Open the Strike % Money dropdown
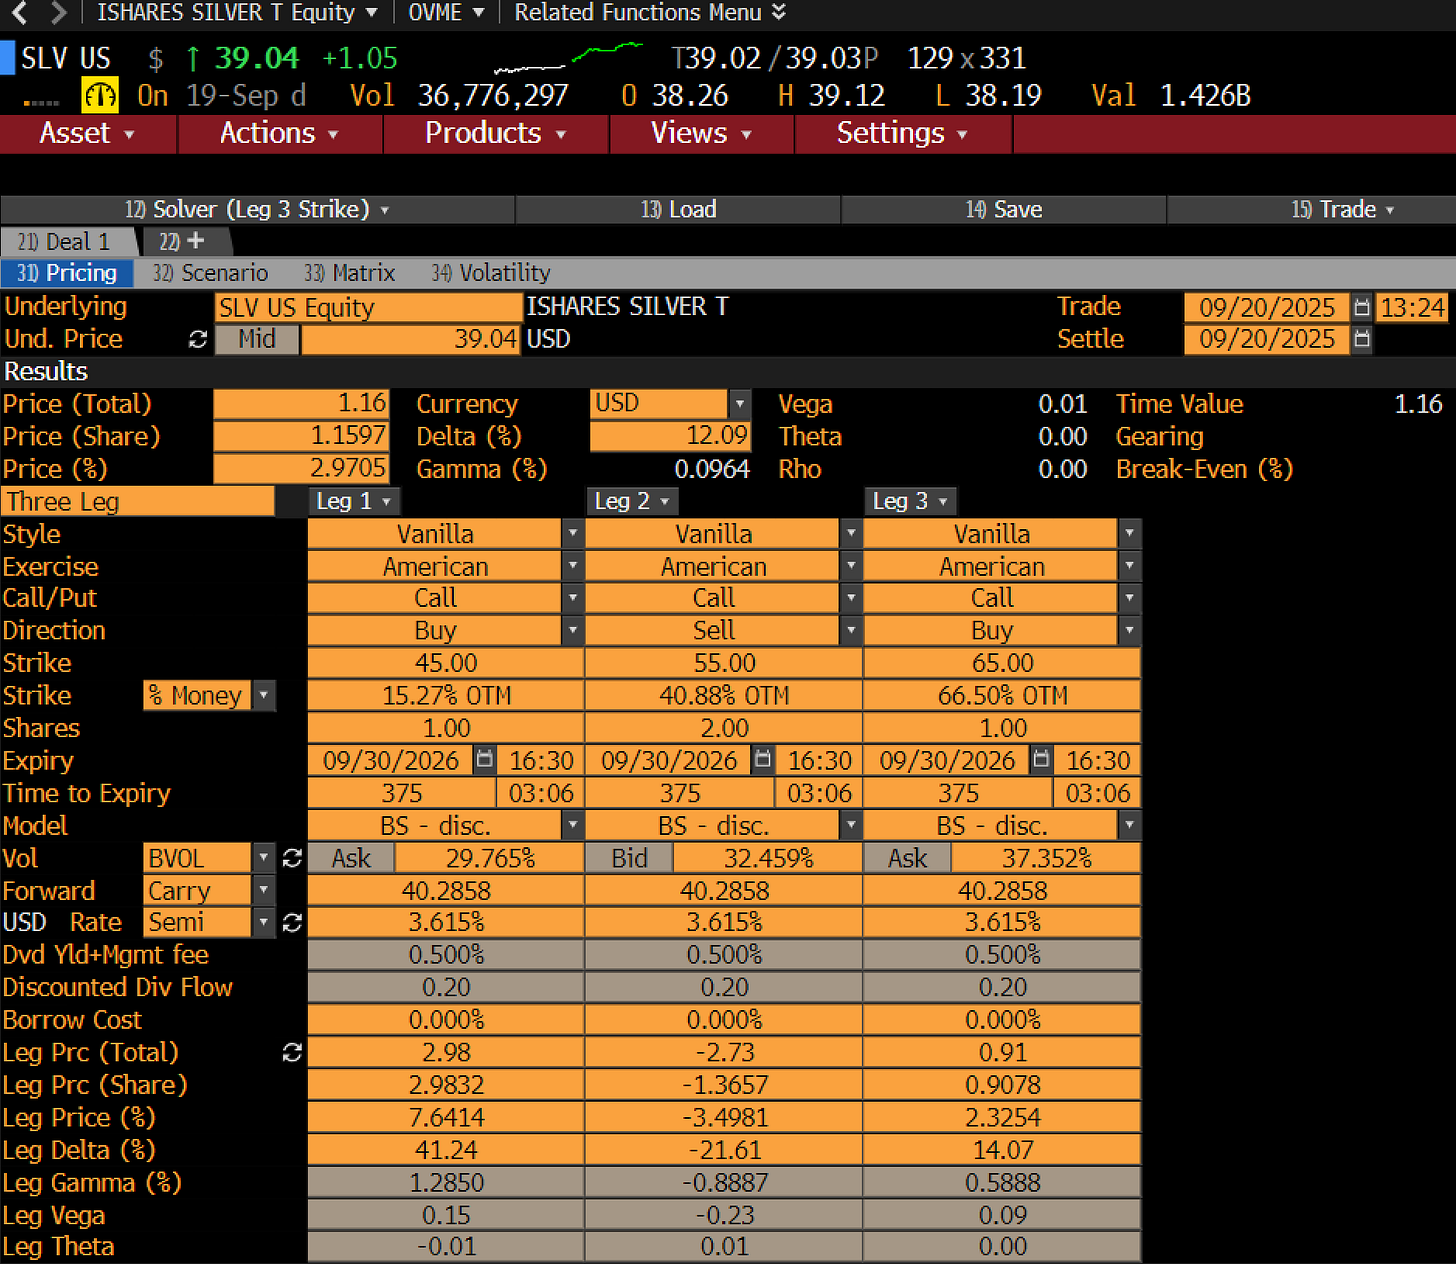Screen dimensions: 1456x1264 264,695
